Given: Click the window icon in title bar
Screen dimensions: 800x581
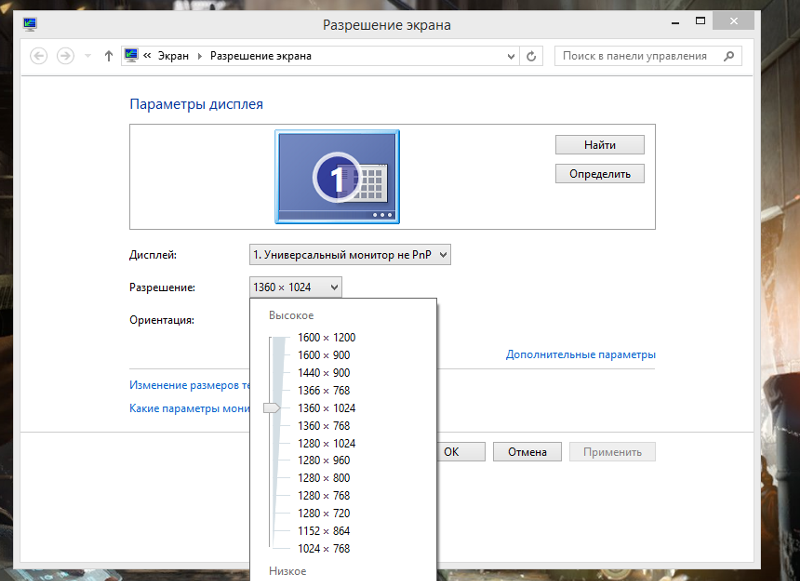Looking at the screenshot, I should pos(30,24).
